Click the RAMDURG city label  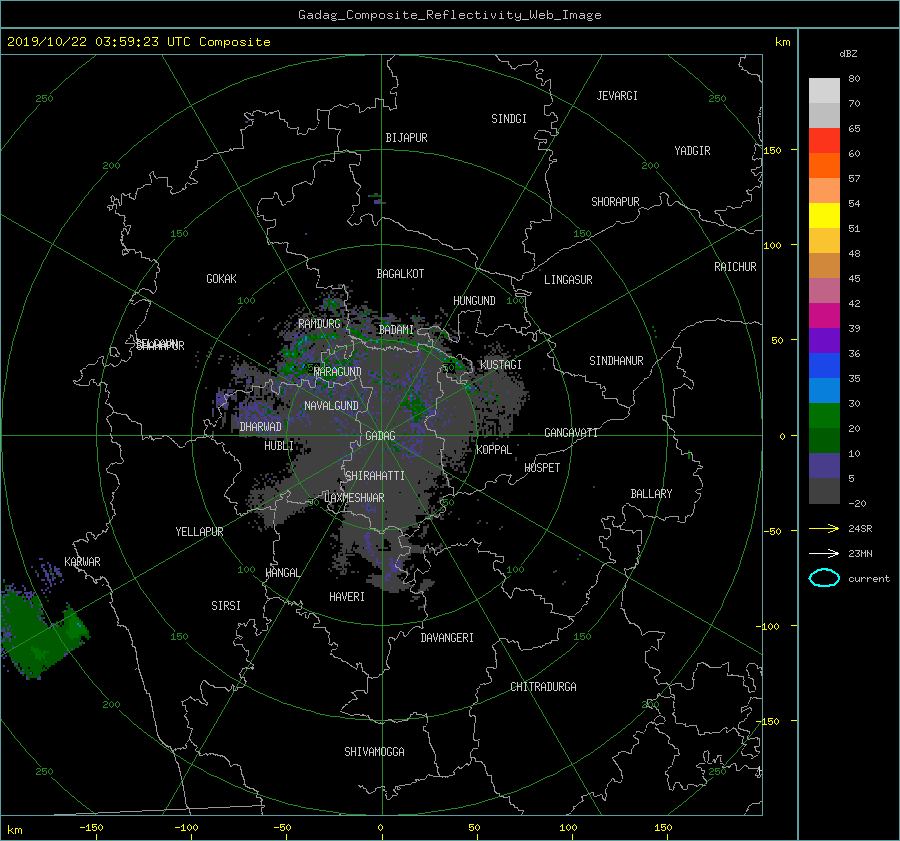320,324
